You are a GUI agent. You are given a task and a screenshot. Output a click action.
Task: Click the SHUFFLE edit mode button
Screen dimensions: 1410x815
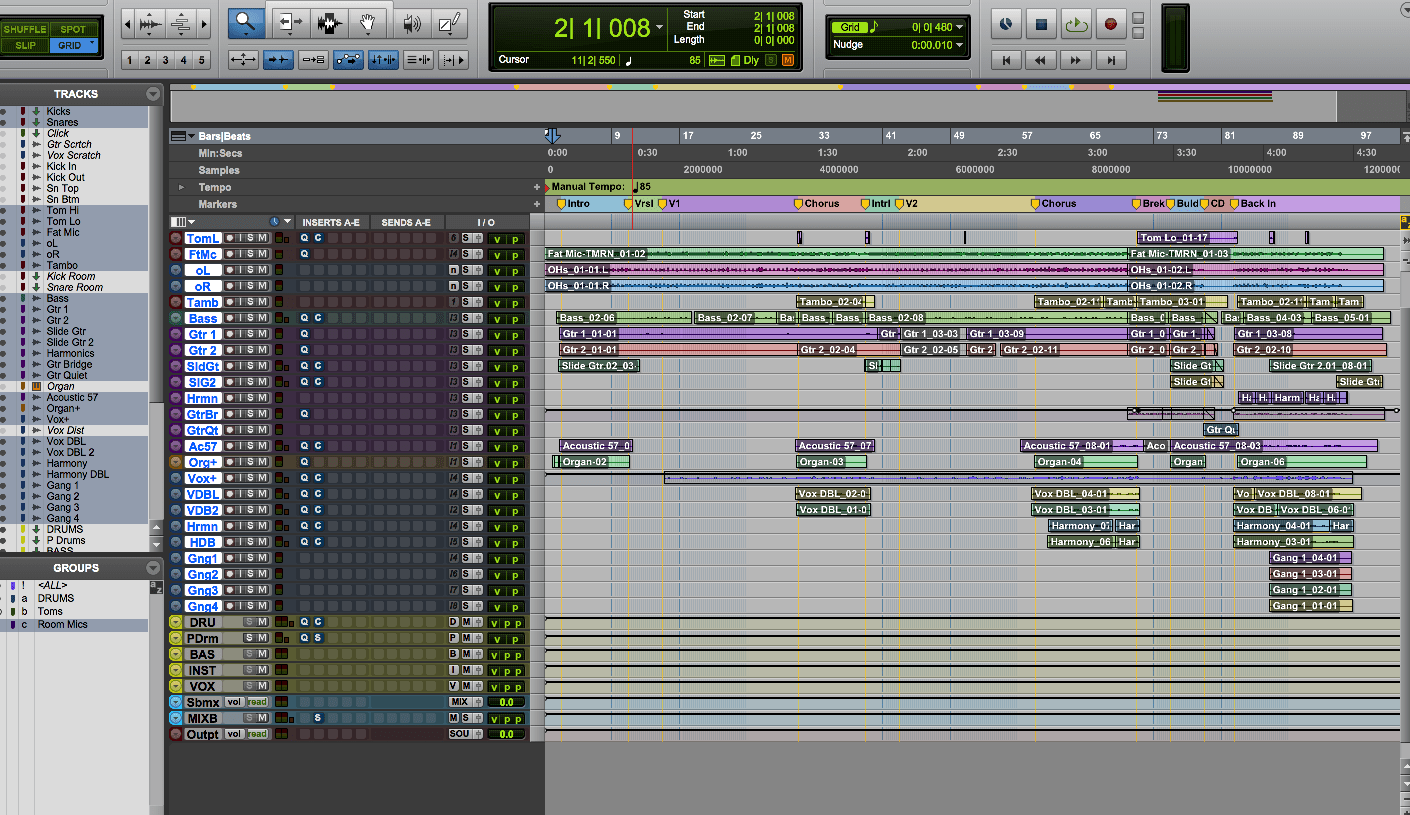point(25,29)
